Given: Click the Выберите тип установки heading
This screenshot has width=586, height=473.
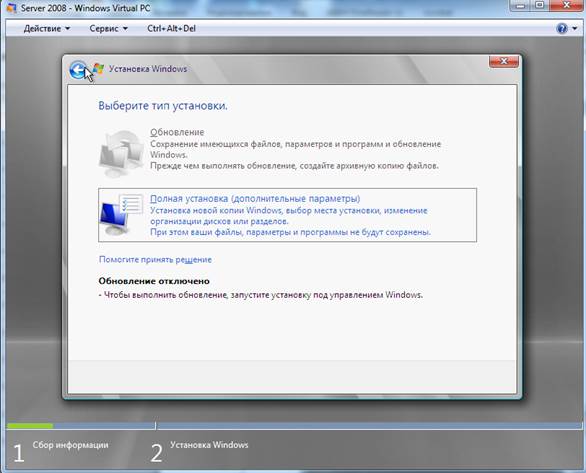Looking at the screenshot, I should (163, 105).
